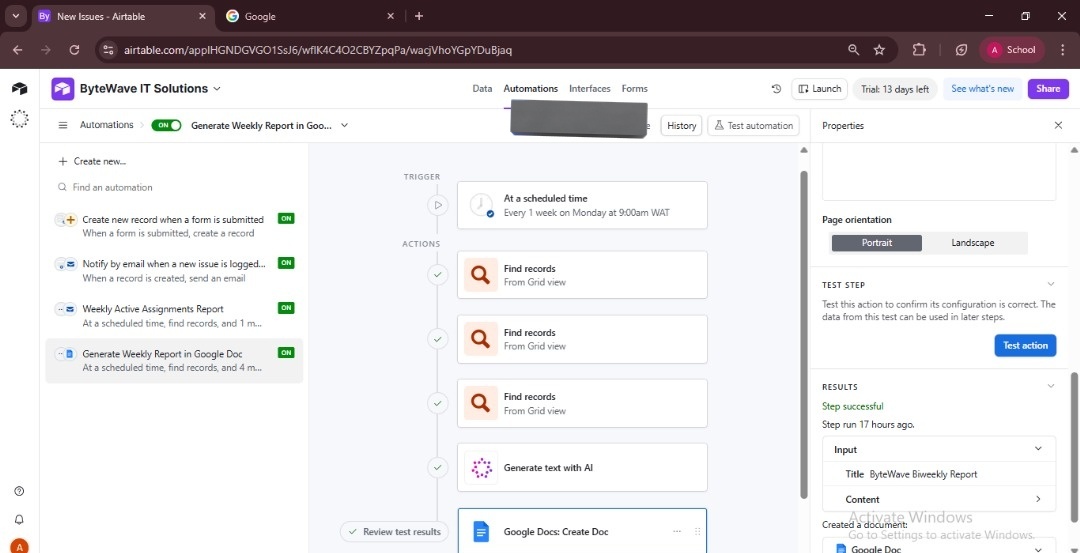
Task: Toggle ON badge for Notify by email automation
Action: (x=286, y=263)
